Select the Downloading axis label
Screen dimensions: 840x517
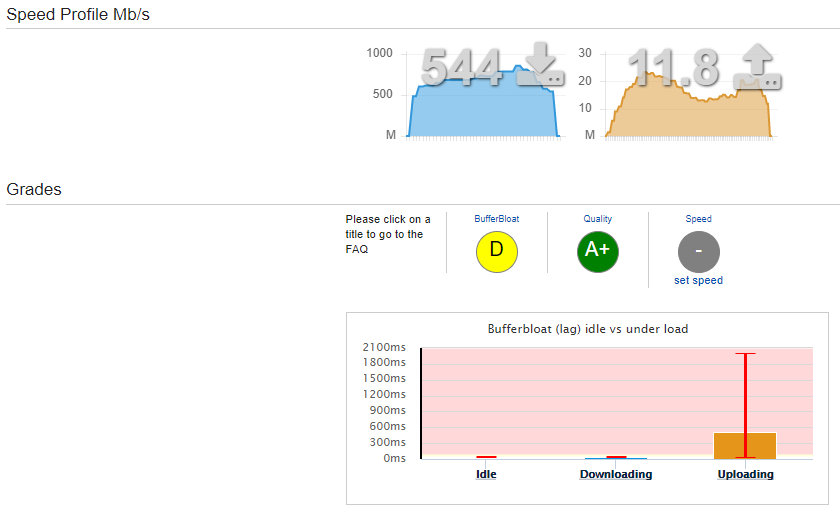click(616, 474)
